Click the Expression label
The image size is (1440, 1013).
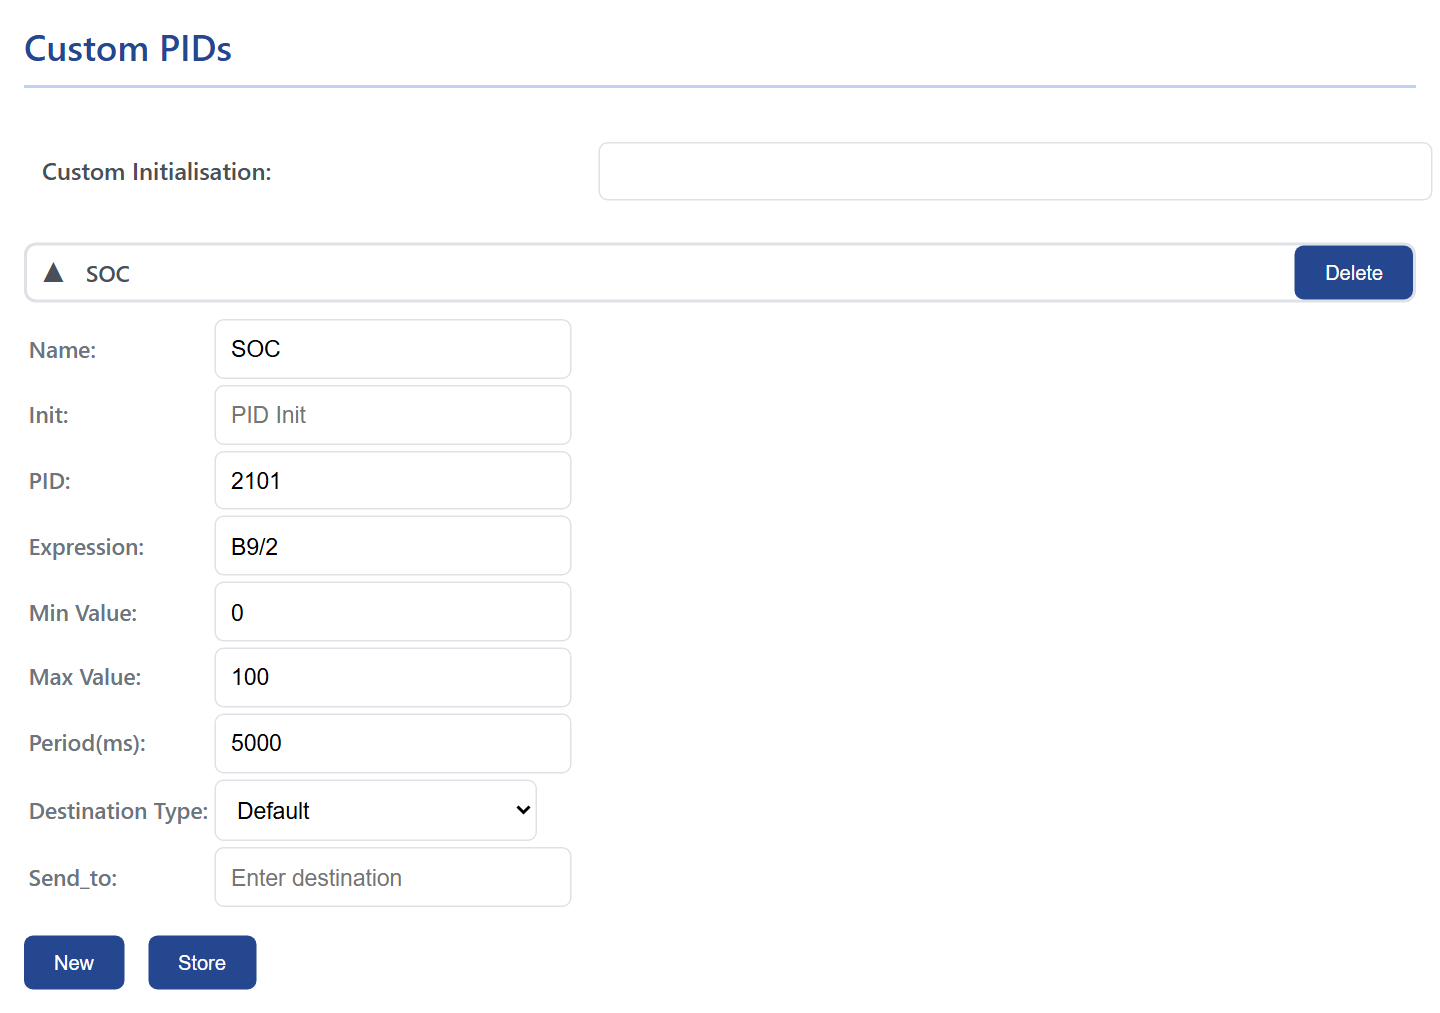[x=87, y=547]
